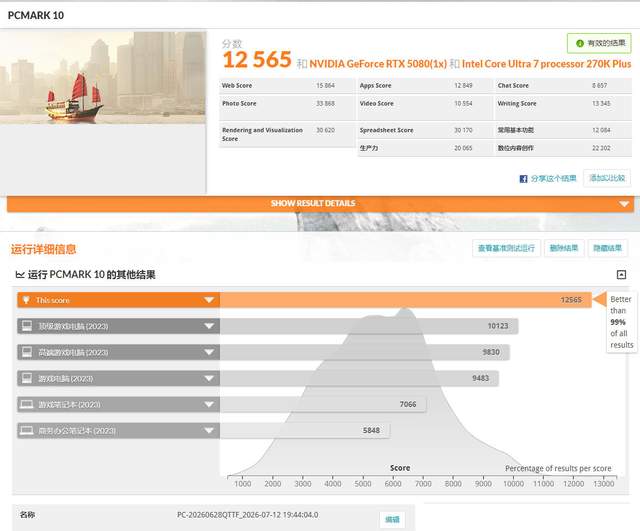
Task: Click the Apps Score label
Action: [x=376, y=85]
